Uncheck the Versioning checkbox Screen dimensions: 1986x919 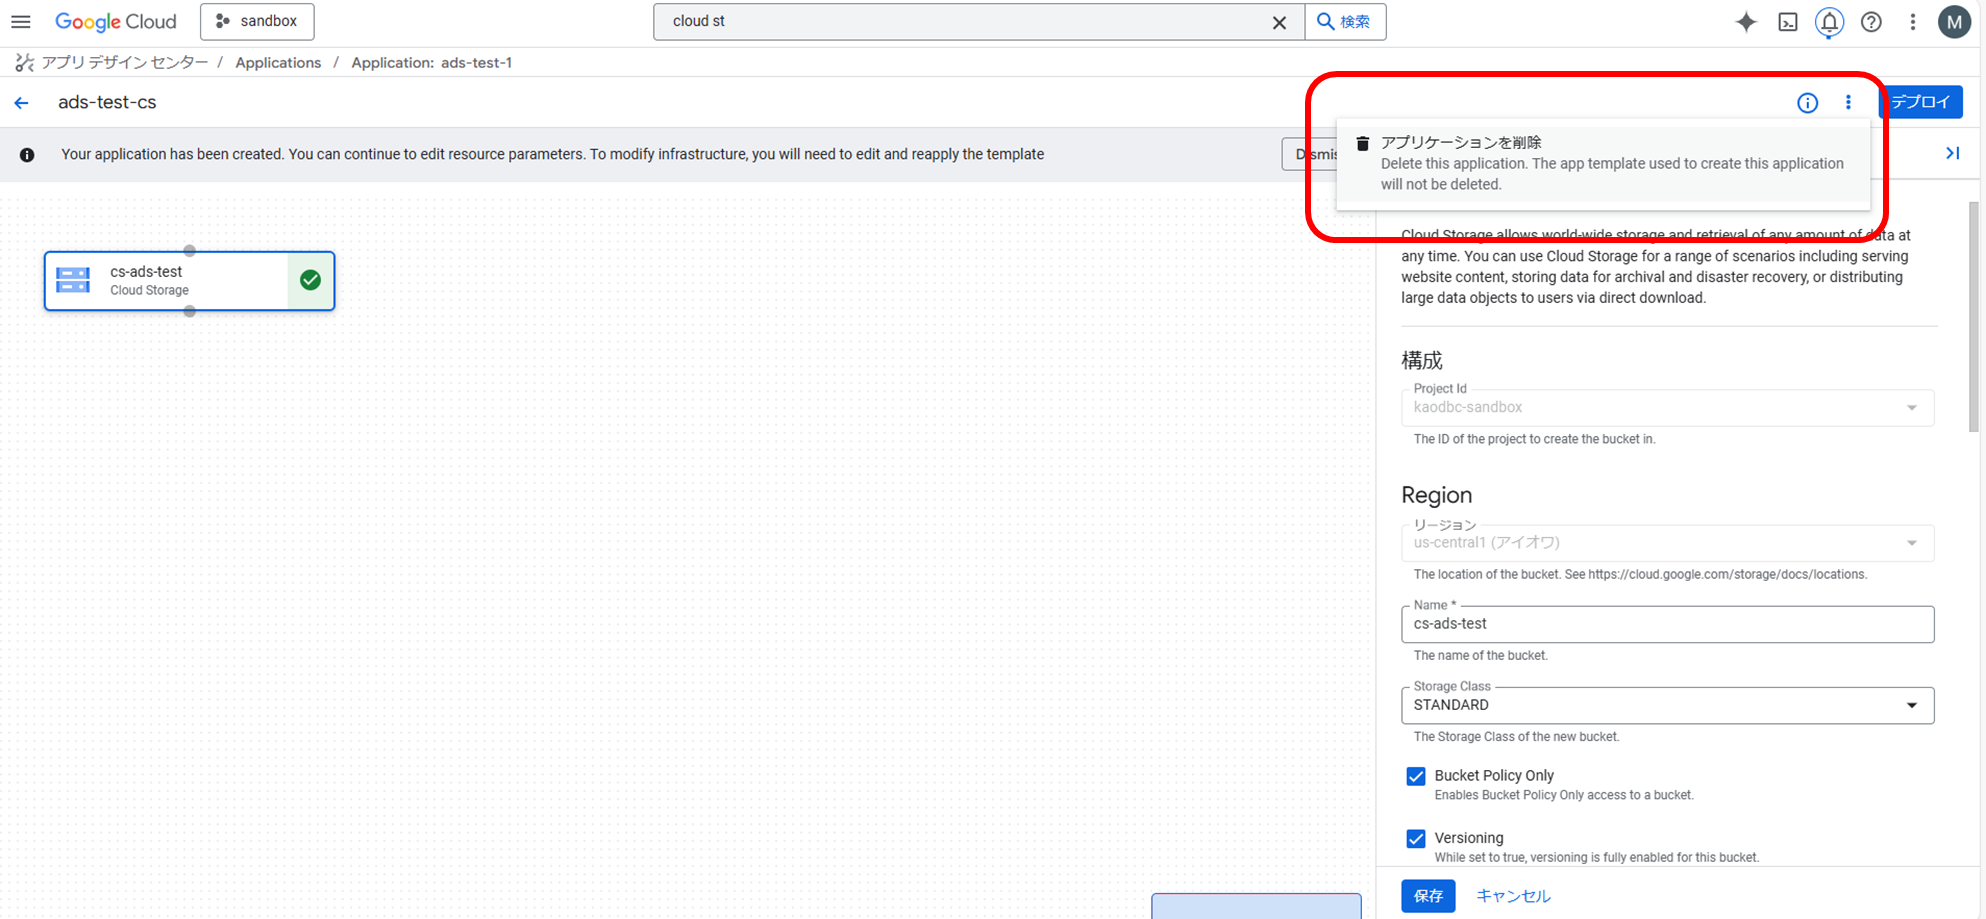pos(1416,838)
